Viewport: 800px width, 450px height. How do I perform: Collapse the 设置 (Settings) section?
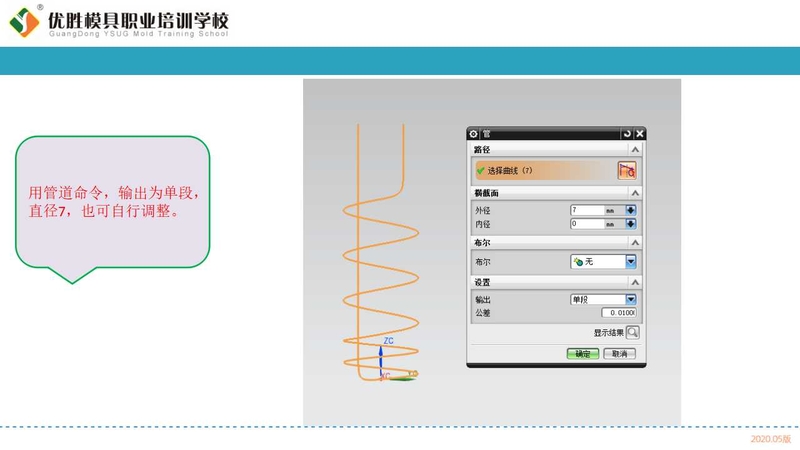635,282
